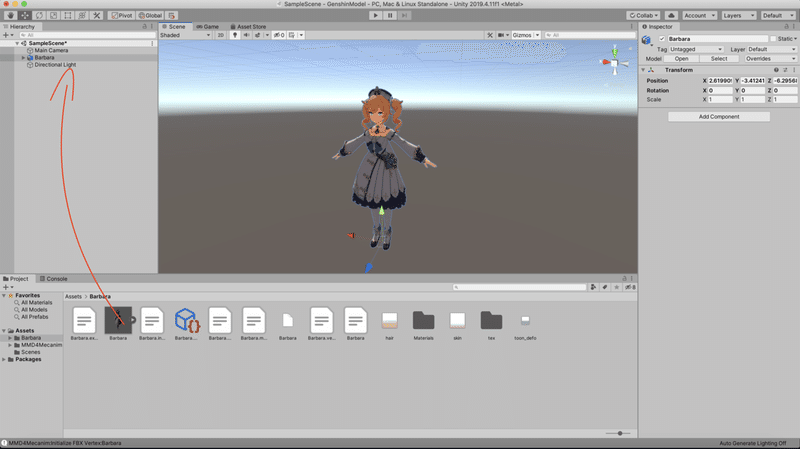800x449 pixels.
Task: Select Main Camera in Hierarchy
Action: 51,51
